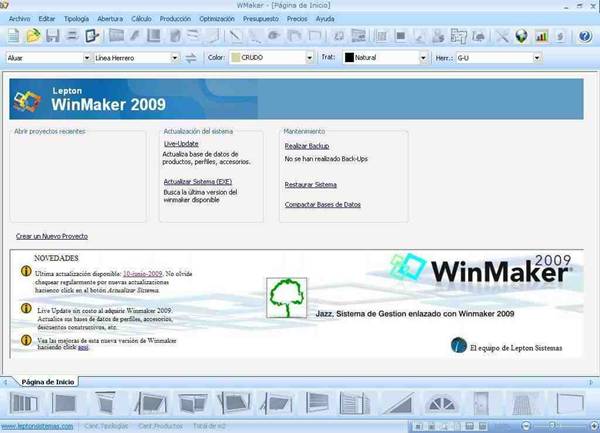The width and height of the screenshot is (600, 433).
Task: Open the Tipología menu
Action: pos(76,19)
